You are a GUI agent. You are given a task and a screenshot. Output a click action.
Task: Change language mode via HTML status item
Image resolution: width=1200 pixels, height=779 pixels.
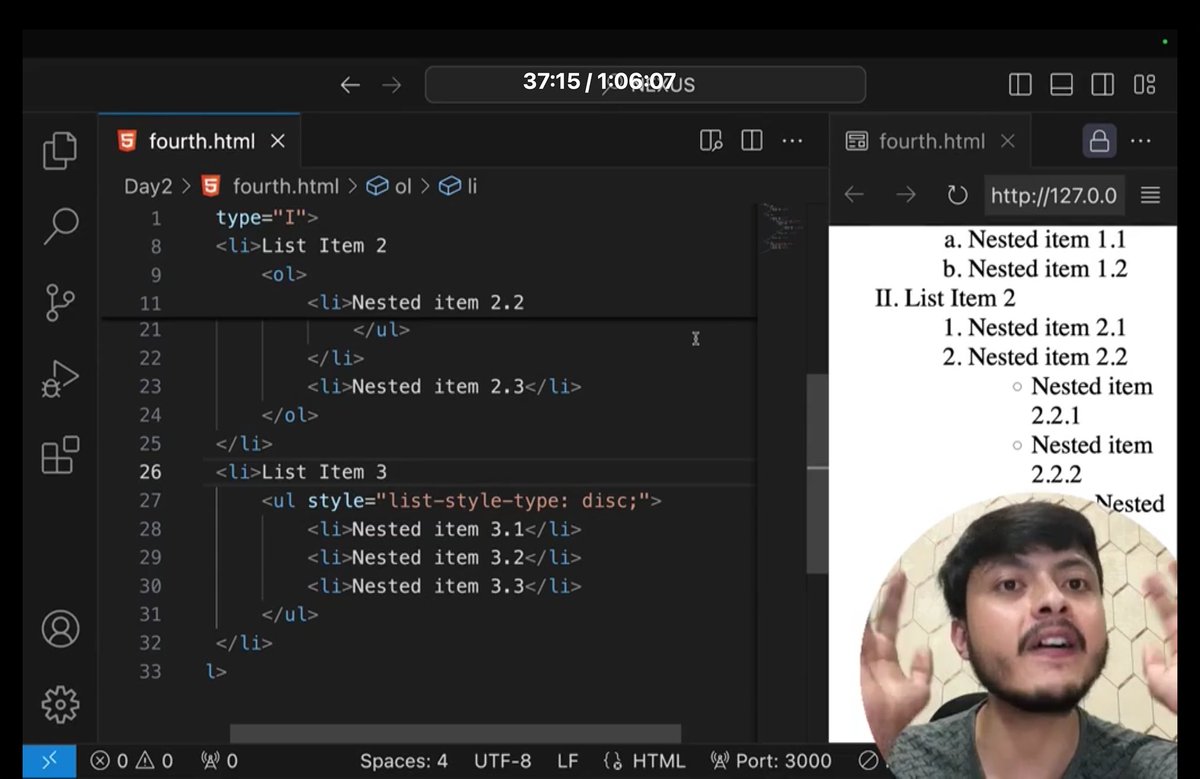coord(645,761)
